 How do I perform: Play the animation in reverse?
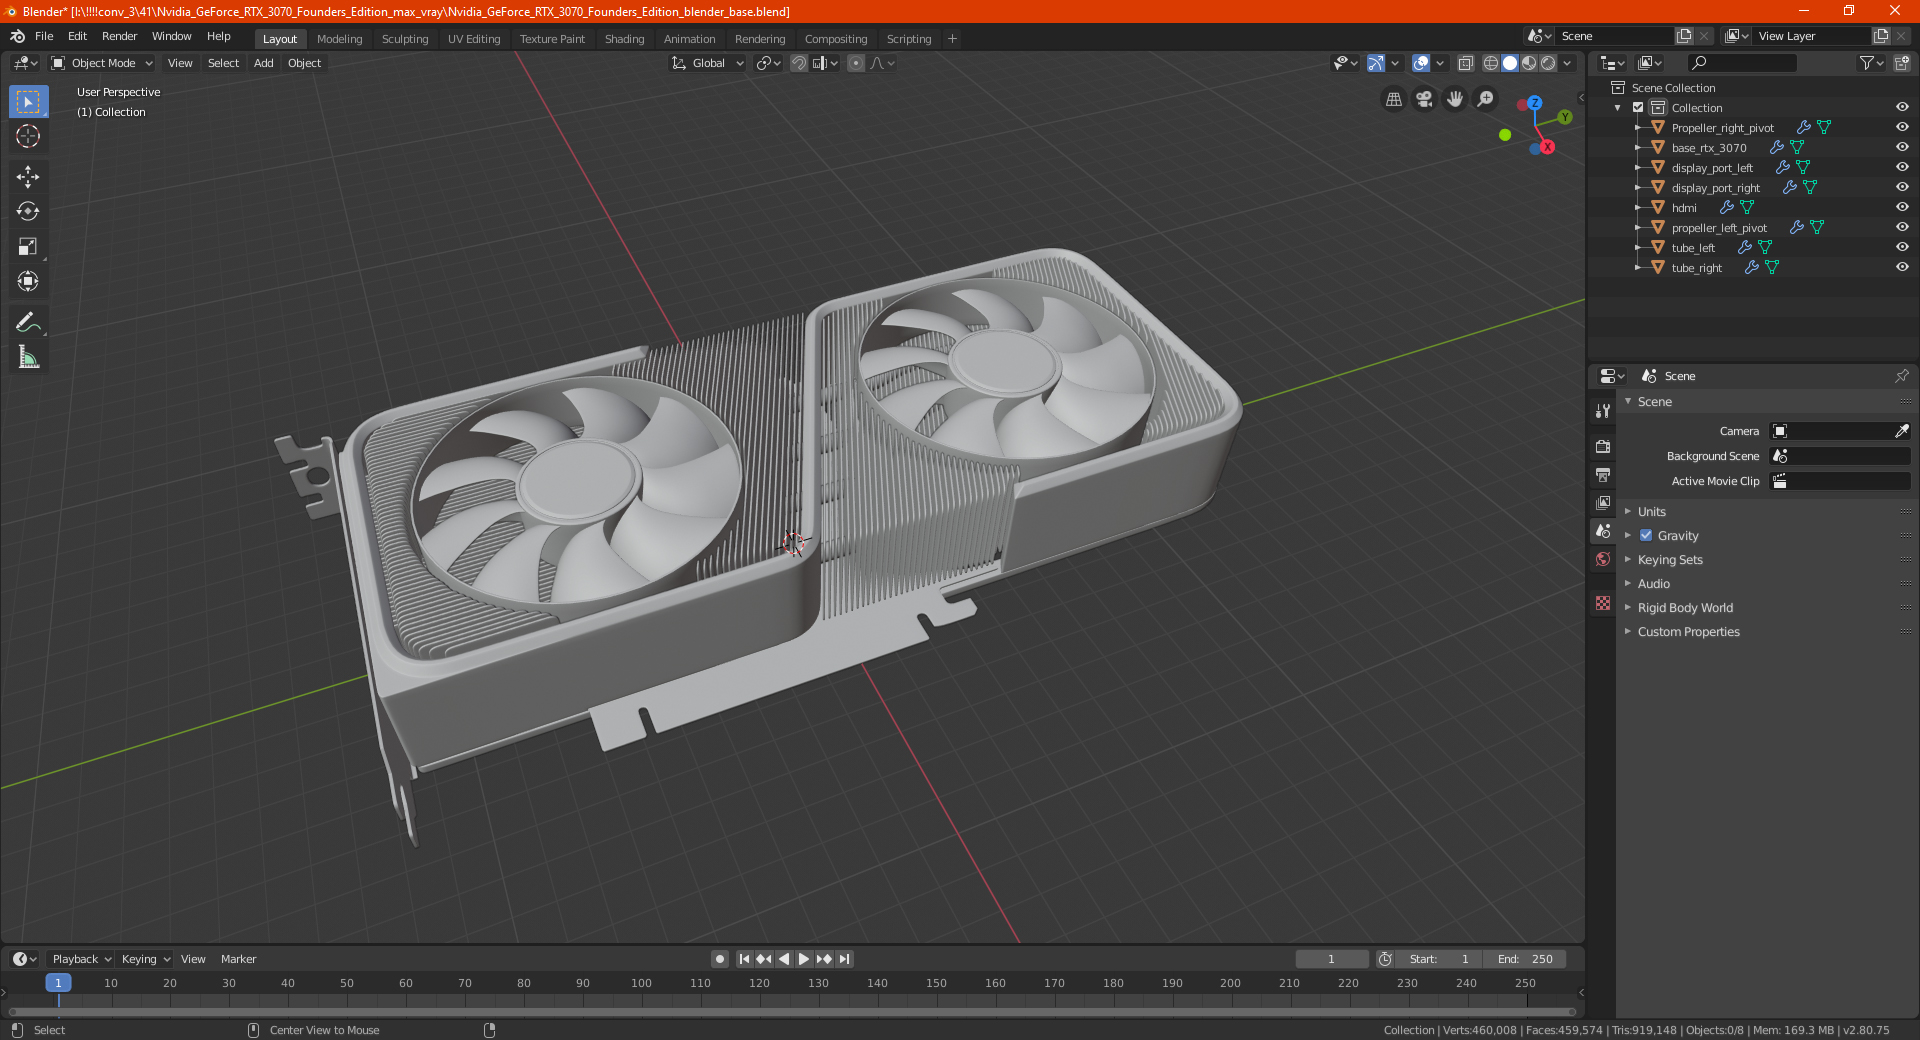pyautogui.click(x=784, y=959)
